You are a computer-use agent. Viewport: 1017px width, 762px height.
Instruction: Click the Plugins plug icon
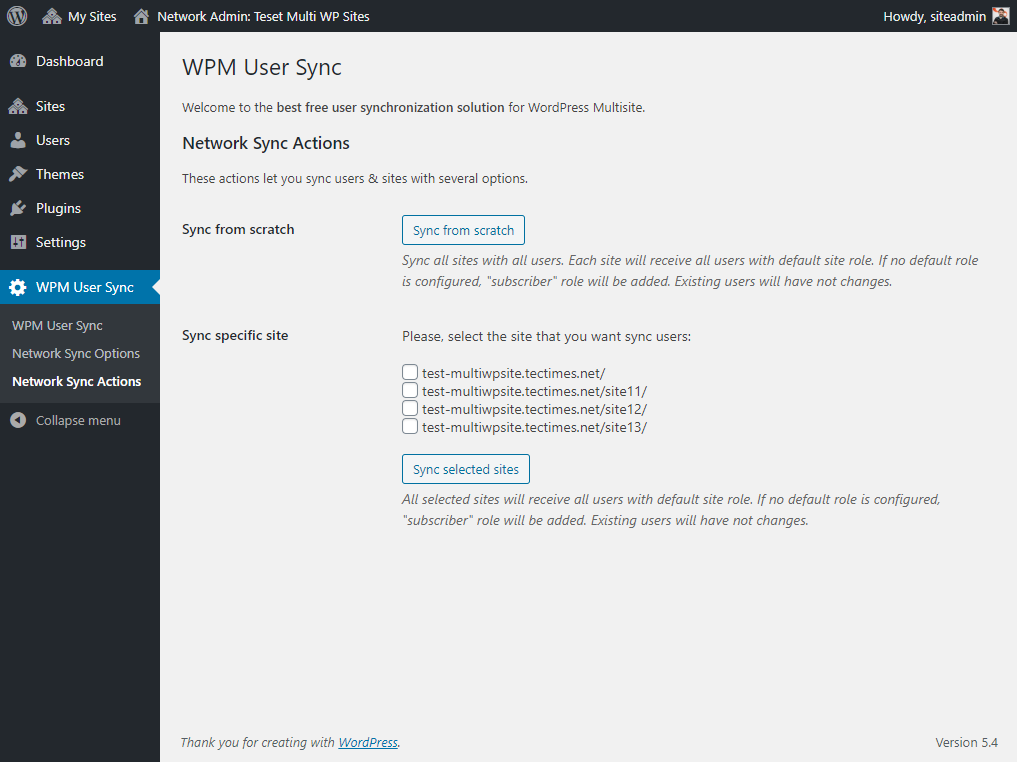[18, 208]
